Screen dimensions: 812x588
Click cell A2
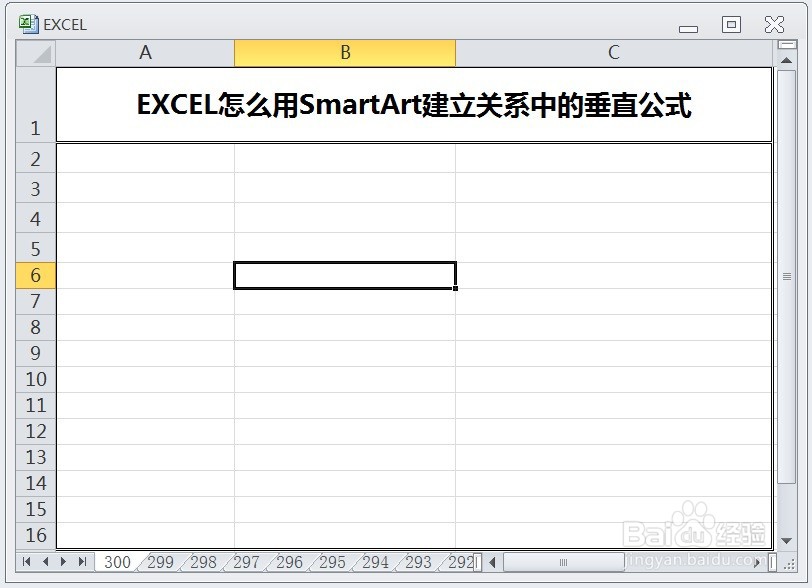pyautogui.click(x=145, y=159)
